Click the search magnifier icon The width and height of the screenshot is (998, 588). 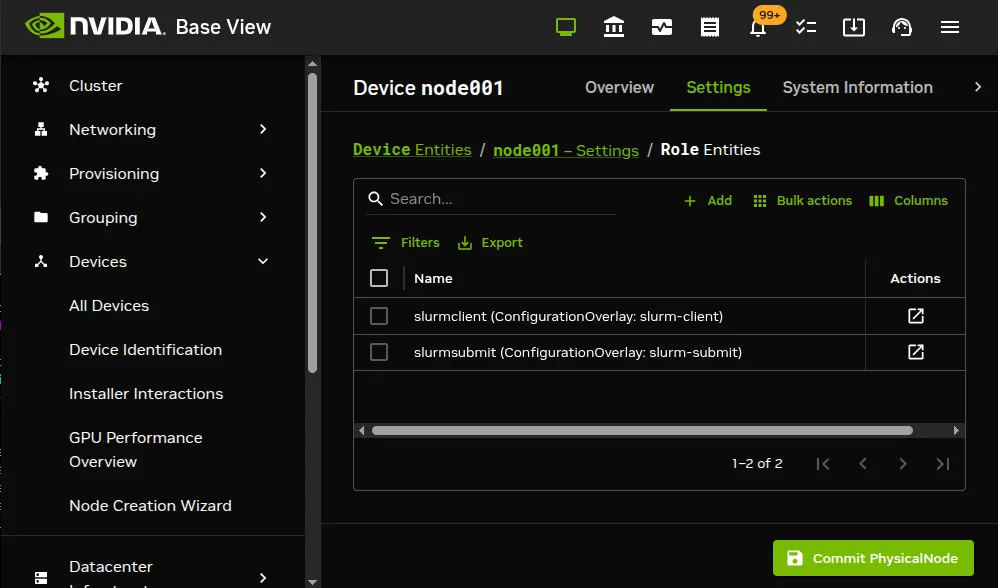point(376,199)
